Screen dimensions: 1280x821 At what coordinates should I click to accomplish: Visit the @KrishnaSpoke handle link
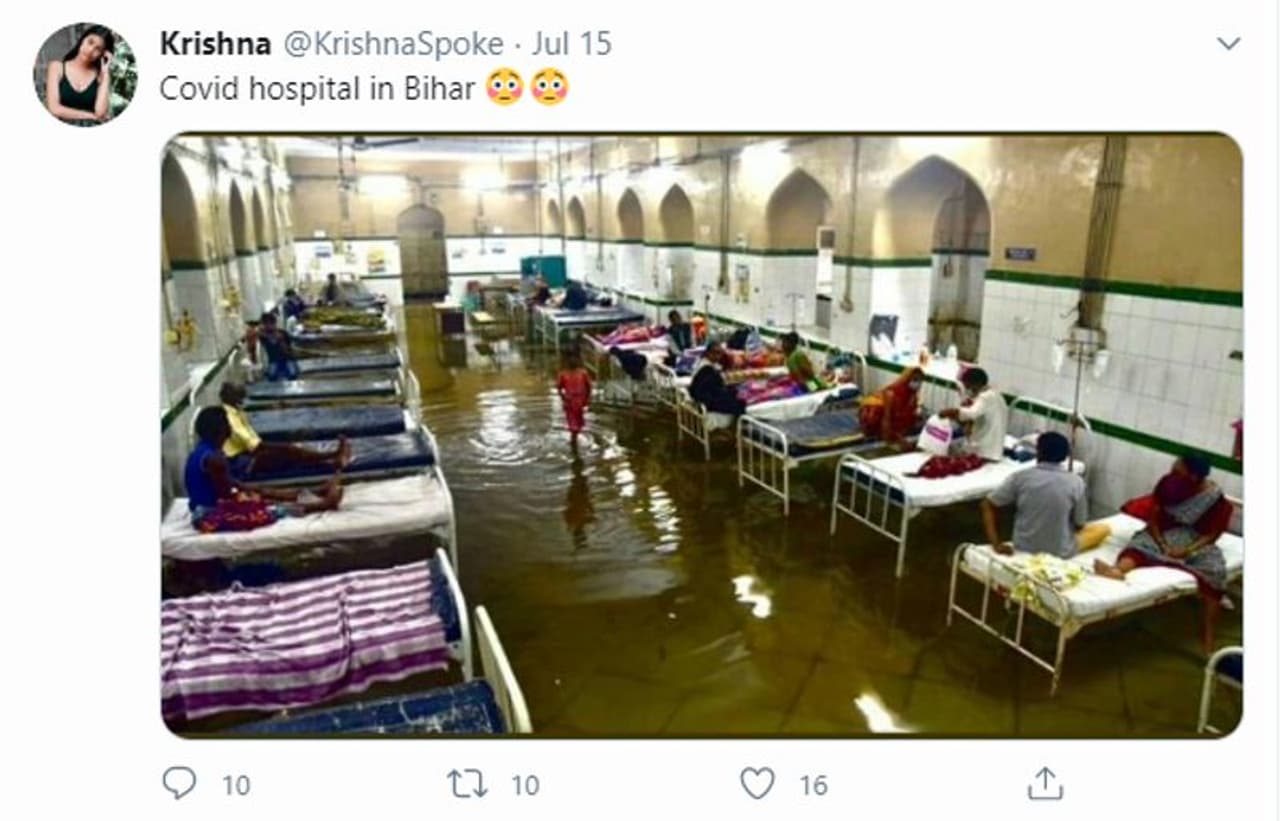(x=393, y=44)
